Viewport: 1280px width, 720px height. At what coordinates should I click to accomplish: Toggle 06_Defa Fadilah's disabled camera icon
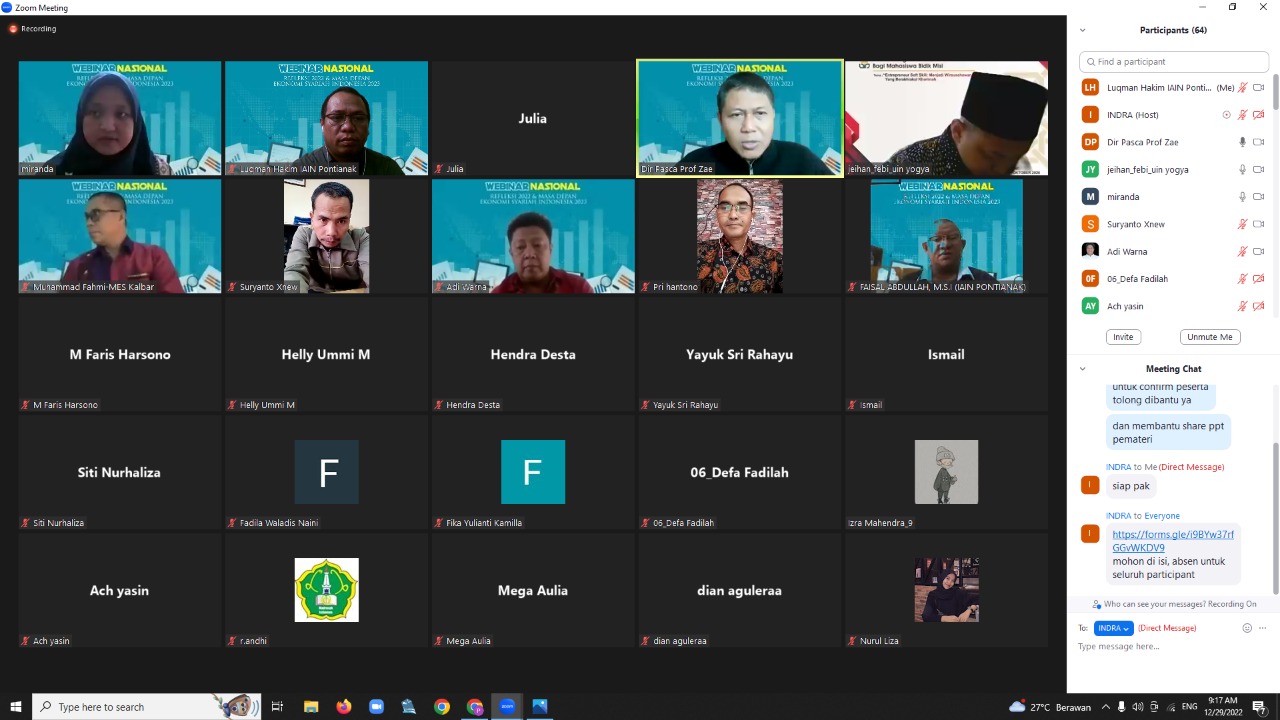click(x=1259, y=279)
